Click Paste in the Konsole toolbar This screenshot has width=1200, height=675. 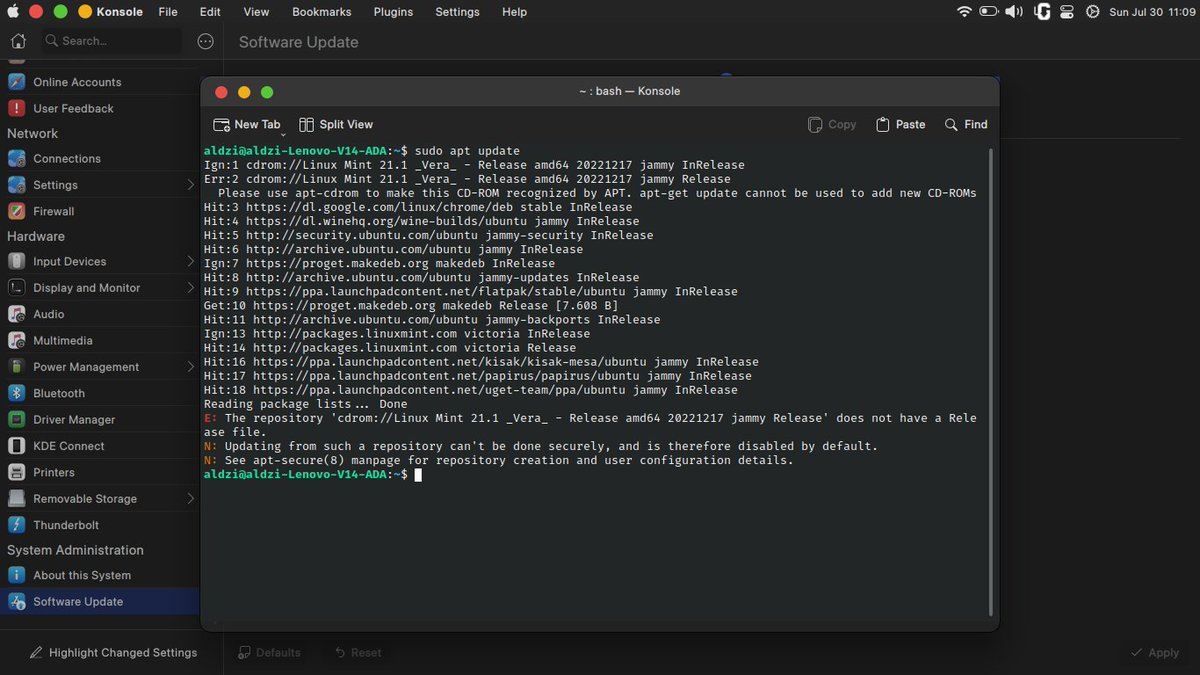(900, 124)
